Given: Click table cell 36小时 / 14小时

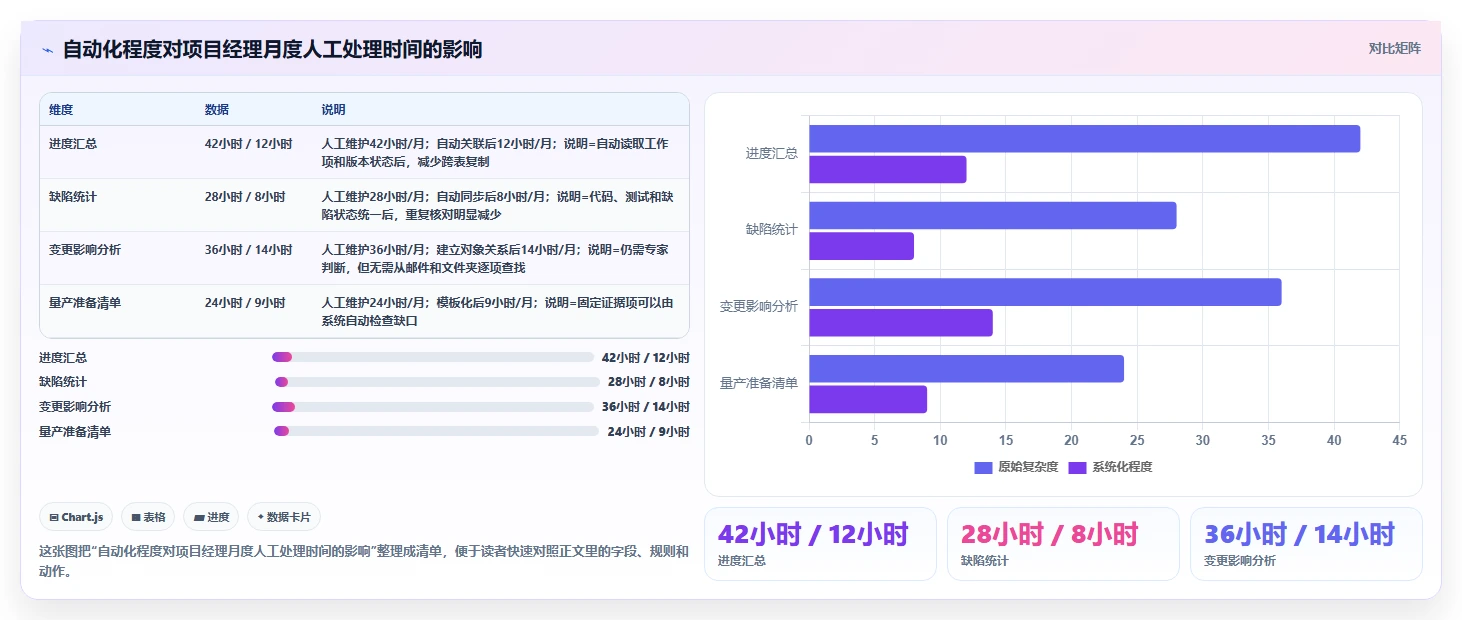Looking at the screenshot, I should click(x=248, y=249).
